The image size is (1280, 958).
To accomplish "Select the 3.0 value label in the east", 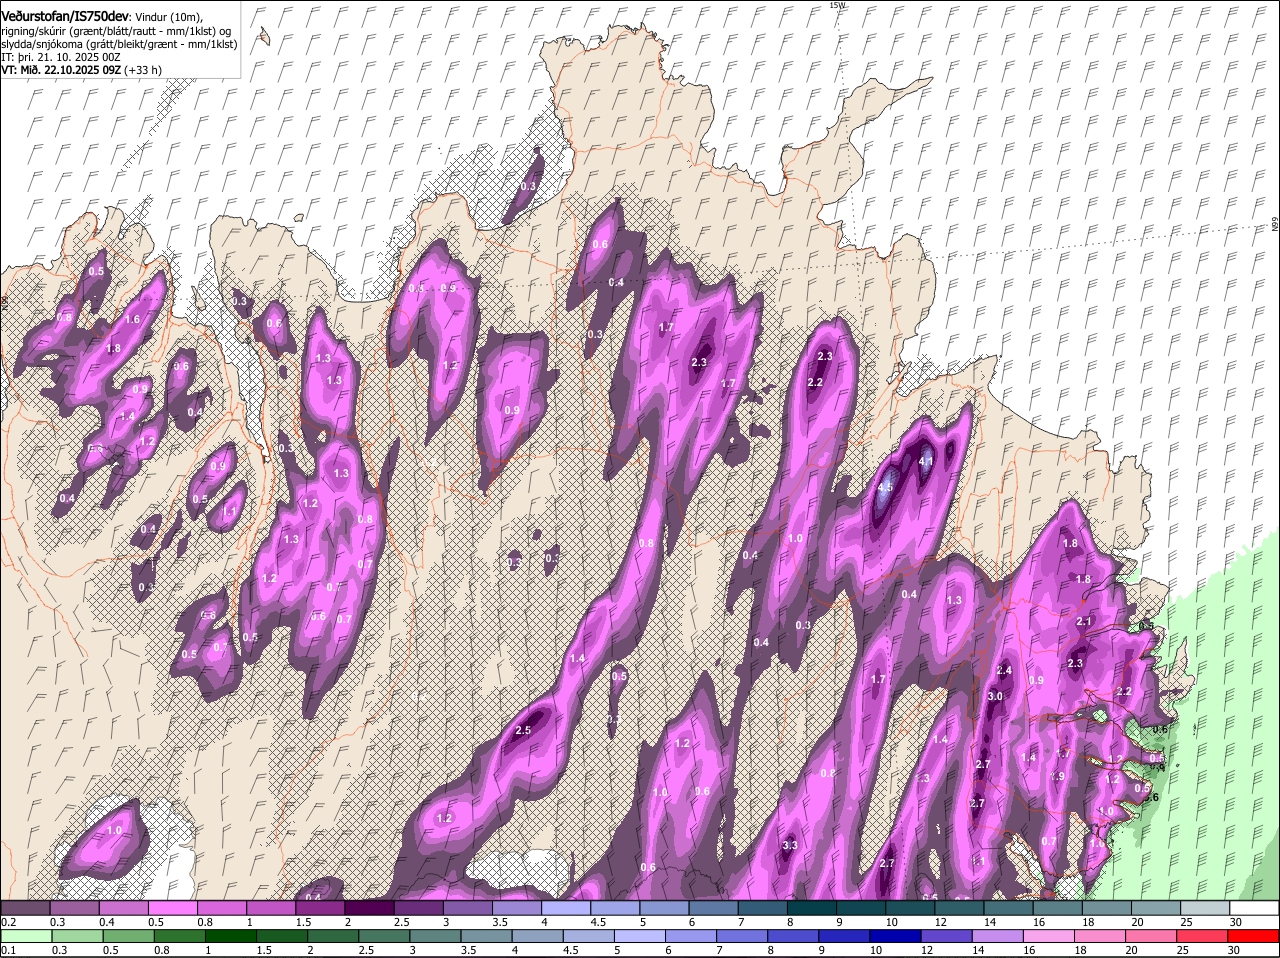I will click(x=995, y=696).
